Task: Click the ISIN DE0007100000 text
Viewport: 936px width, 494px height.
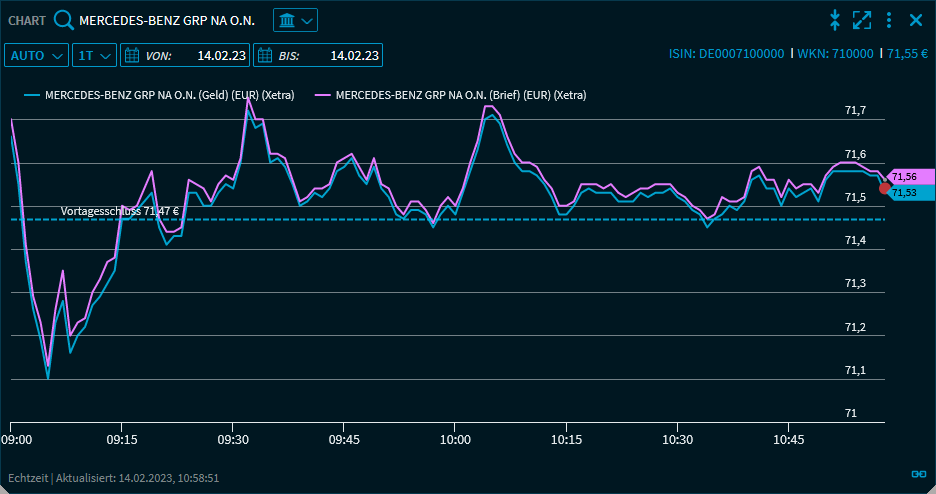Action: pos(726,53)
